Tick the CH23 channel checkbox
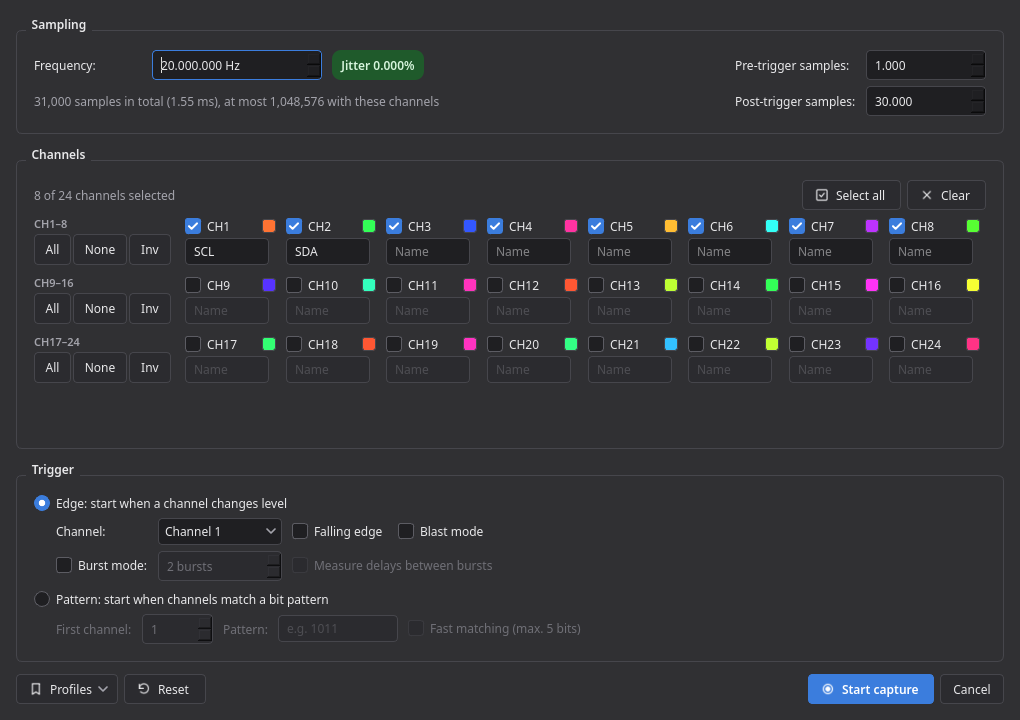Image resolution: width=1020 pixels, height=720 pixels. click(x=797, y=344)
